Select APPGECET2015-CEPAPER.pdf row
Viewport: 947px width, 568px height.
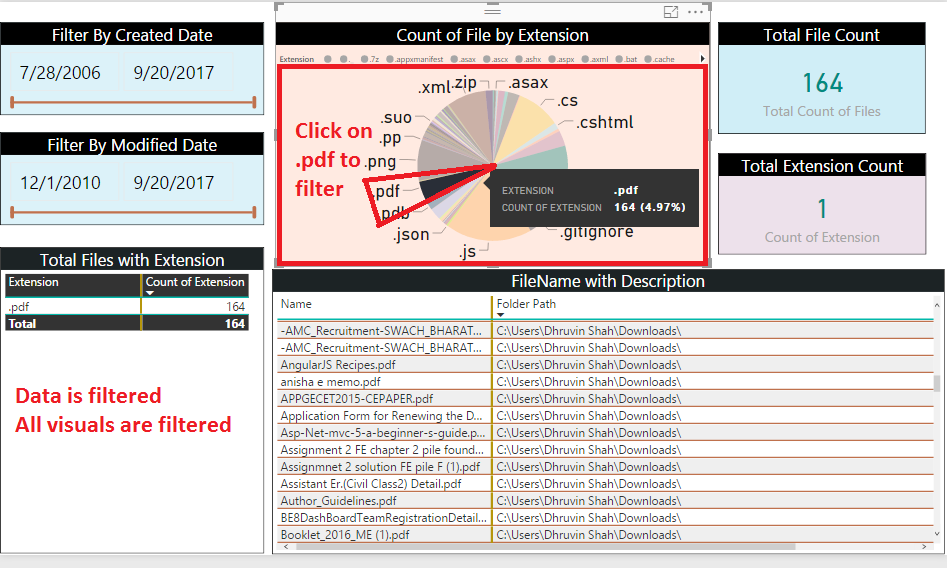(x=606, y=398)
